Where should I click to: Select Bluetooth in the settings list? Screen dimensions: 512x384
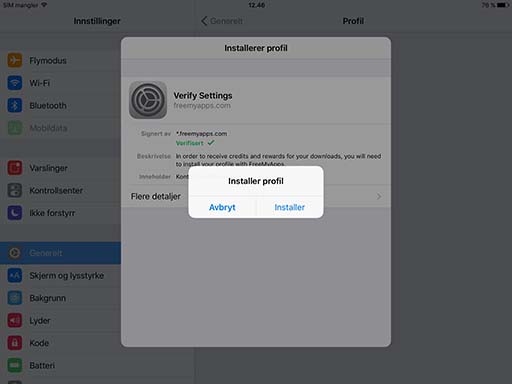[x=60, y=105]
